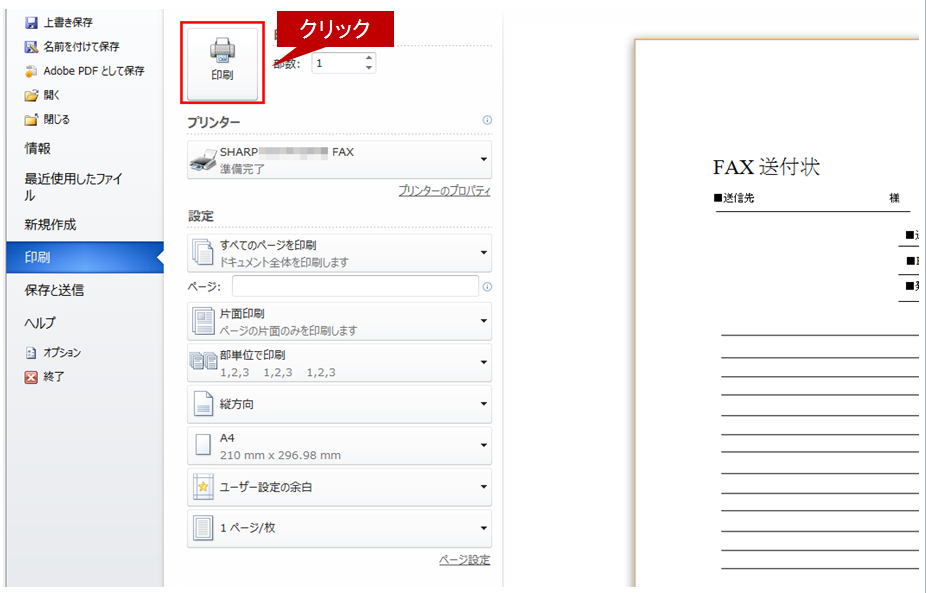This screenshot has width=926, height=593.
Task: Click the 1 ページ/枚 layout icon
Action: pos(203,528)
